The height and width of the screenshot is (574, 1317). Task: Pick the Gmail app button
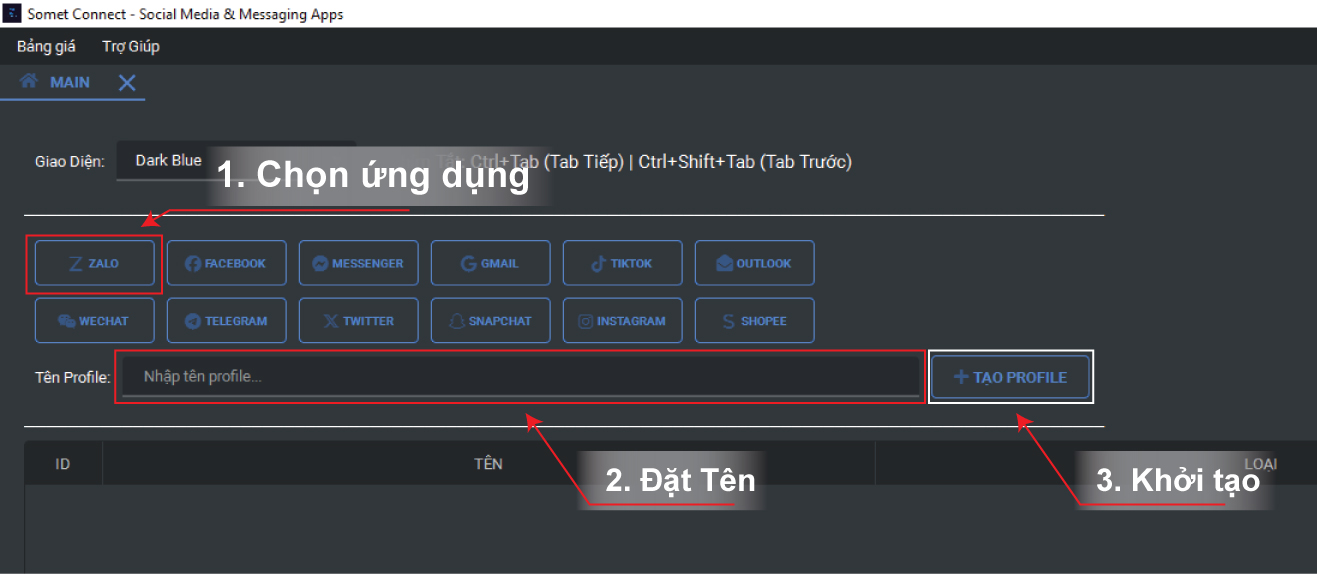point(491,263)
